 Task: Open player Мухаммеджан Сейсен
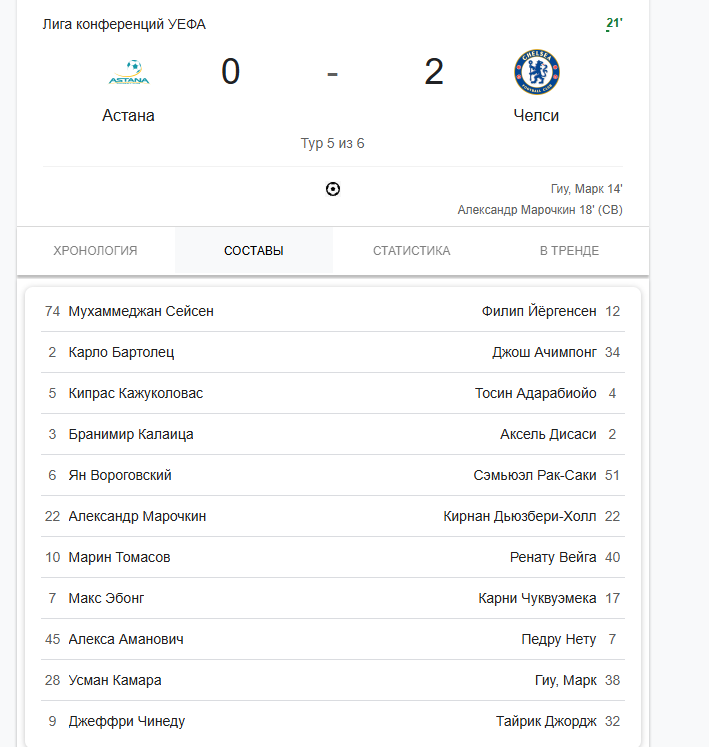point(141,311)
